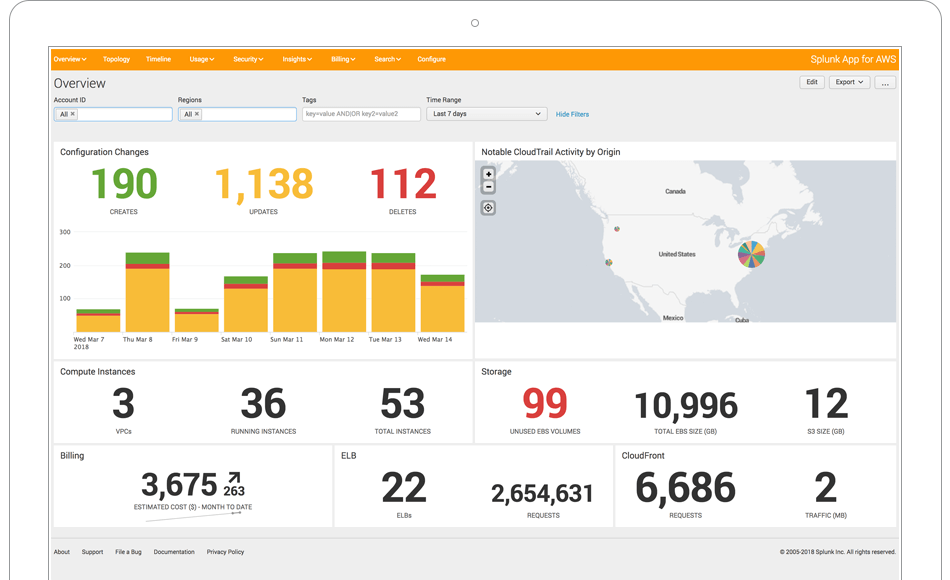Click the 53 Total Instances value
This screenshot has height=580, width=950.
[403, 404]
